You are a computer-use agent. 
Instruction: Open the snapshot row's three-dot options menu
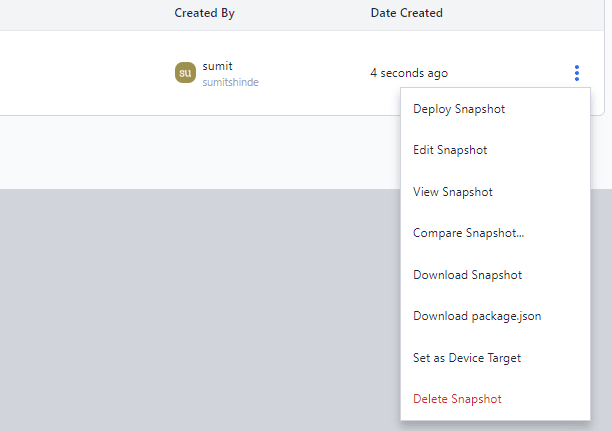[576, 73]
